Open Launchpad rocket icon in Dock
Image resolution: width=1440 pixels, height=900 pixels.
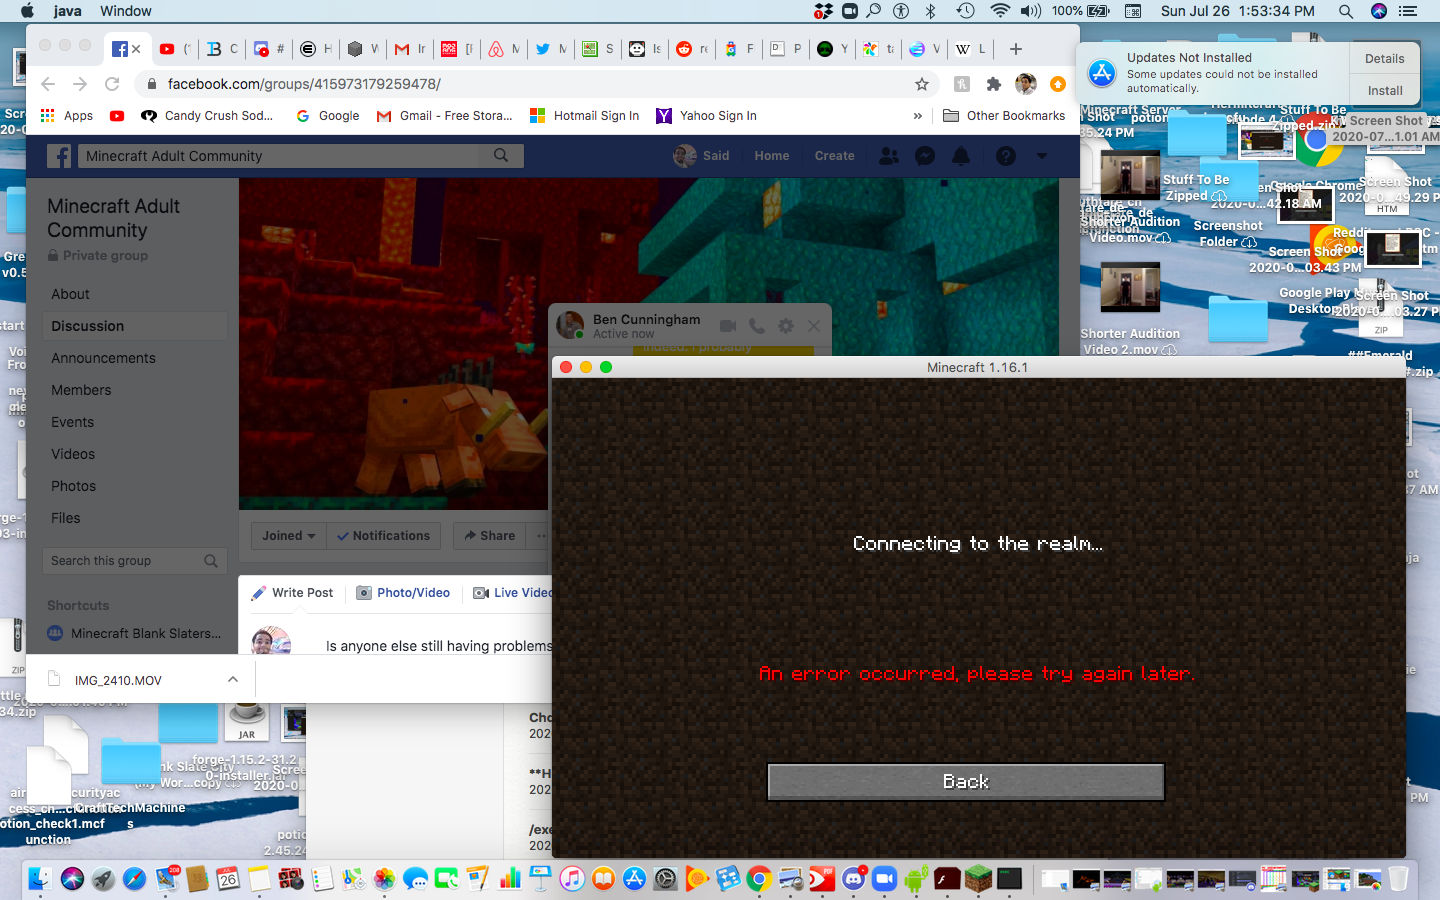point(103,879)
